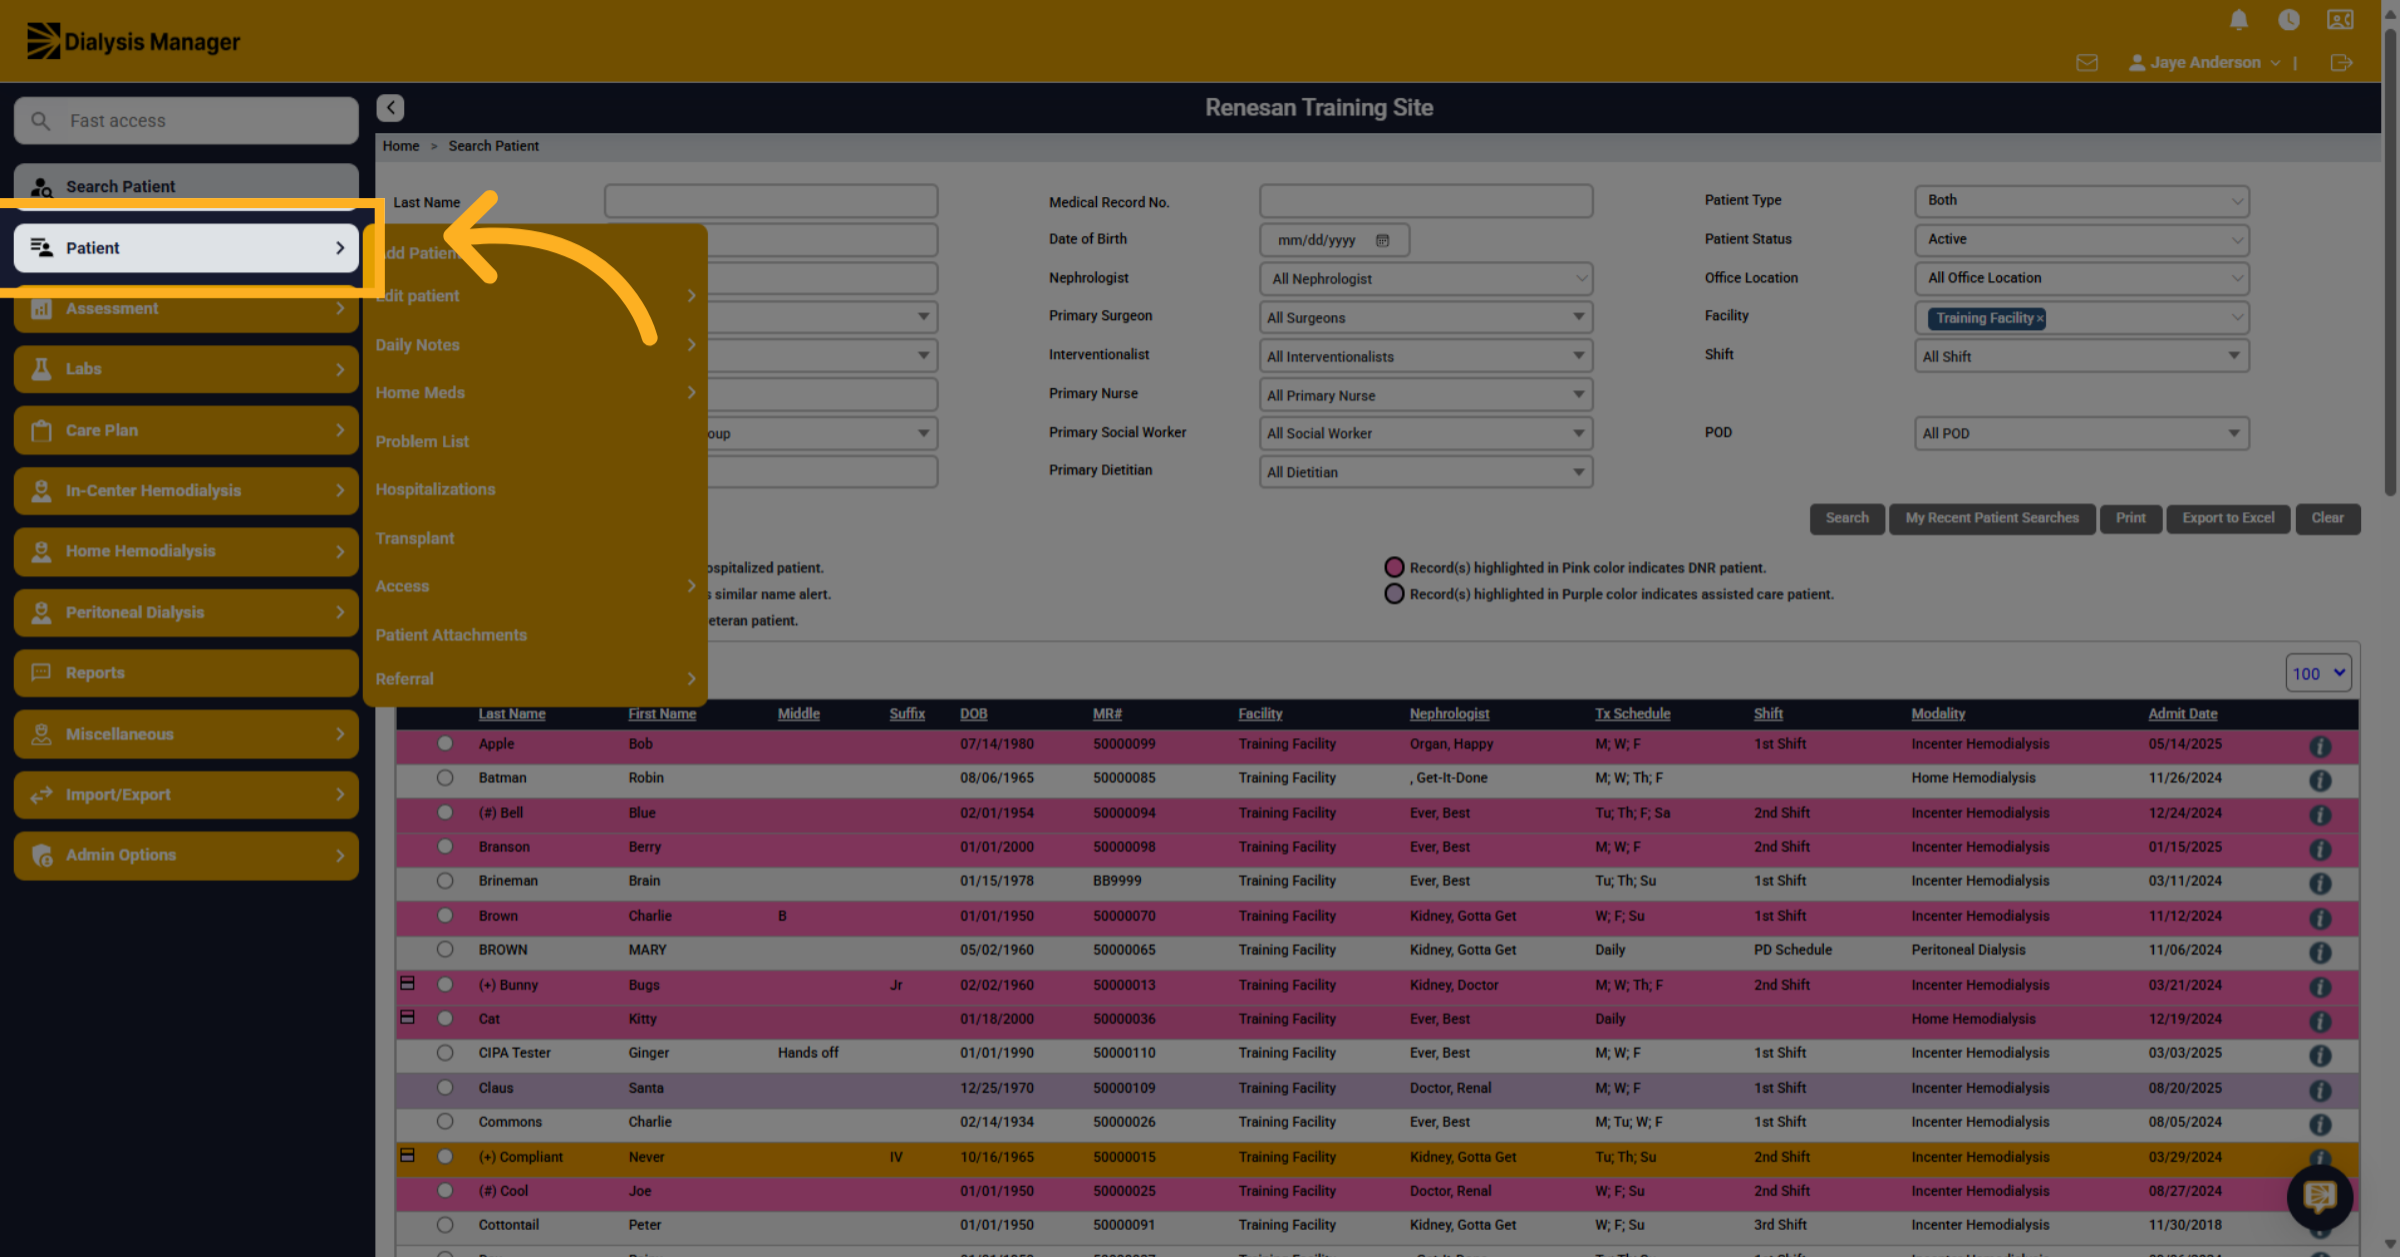Click the Clear button

click(2327, 518)
